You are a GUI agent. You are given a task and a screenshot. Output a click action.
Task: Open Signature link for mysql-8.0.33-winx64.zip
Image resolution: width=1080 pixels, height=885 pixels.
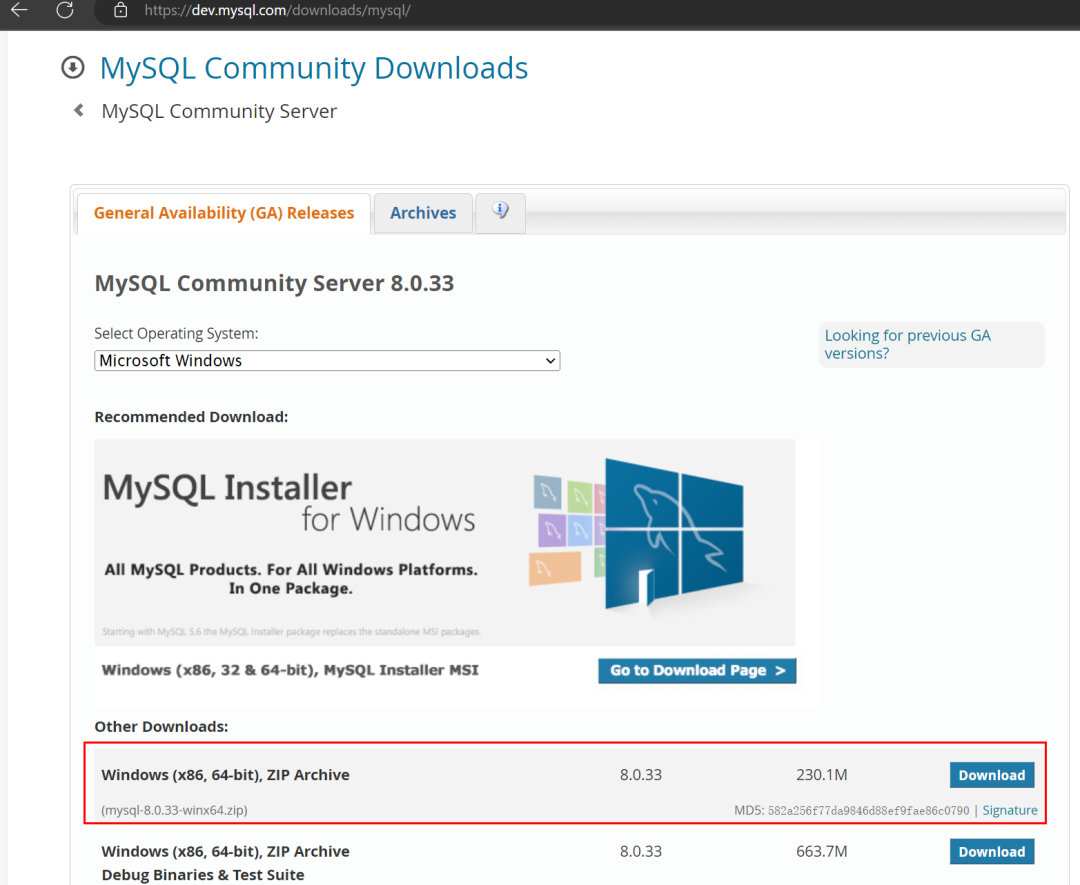pos(1010,810)
